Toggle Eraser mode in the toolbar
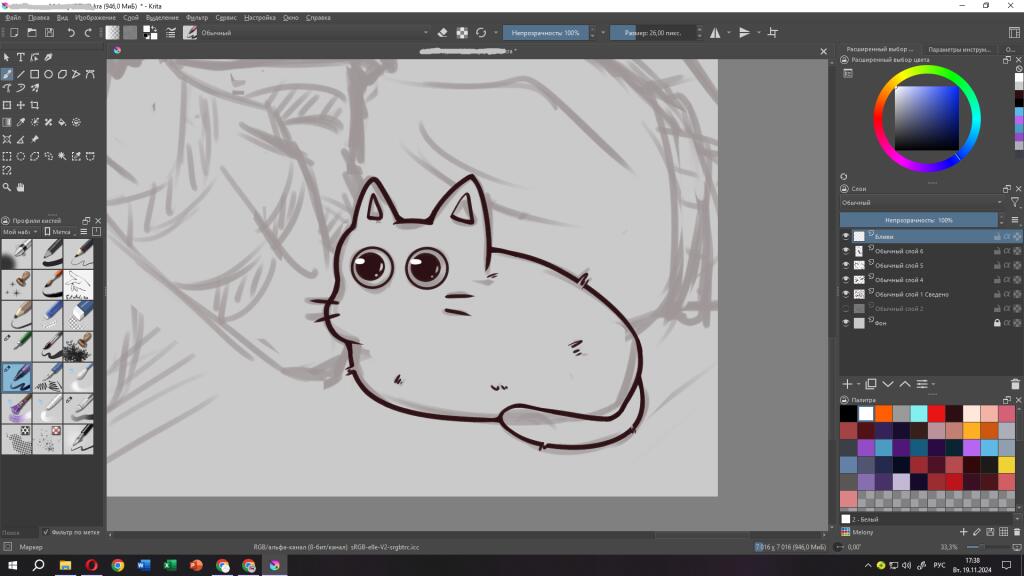The height and width of the screenshot is (576, 1024). coord(442,33)
